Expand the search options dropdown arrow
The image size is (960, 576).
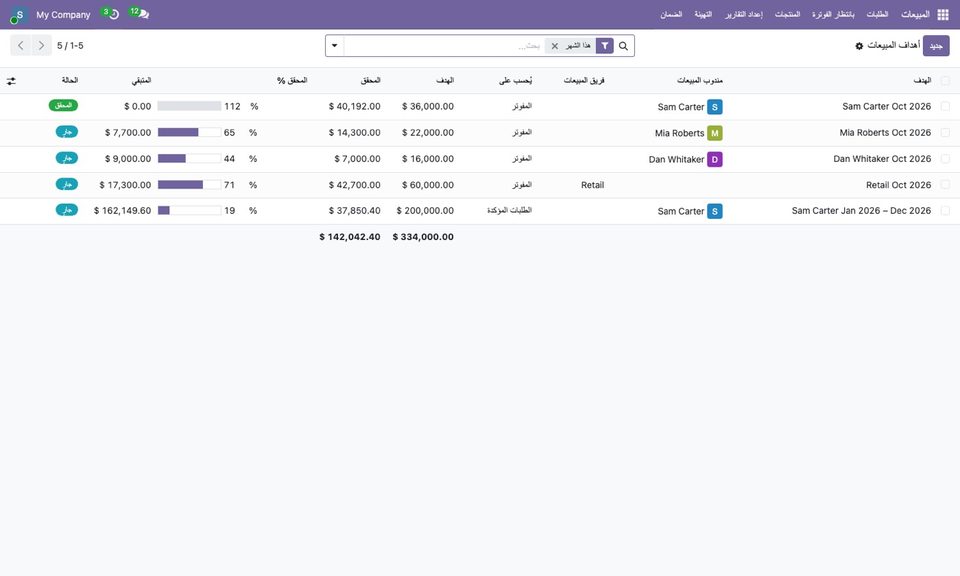click(x=335, y=46)
